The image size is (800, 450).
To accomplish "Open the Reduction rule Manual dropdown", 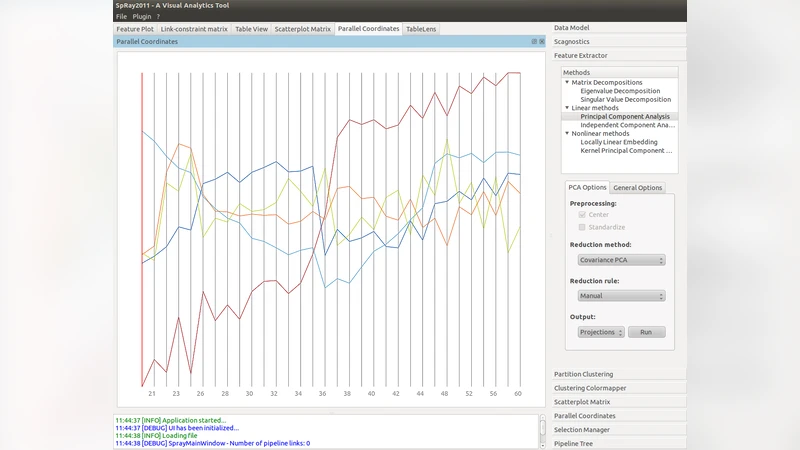I will 621,296.
